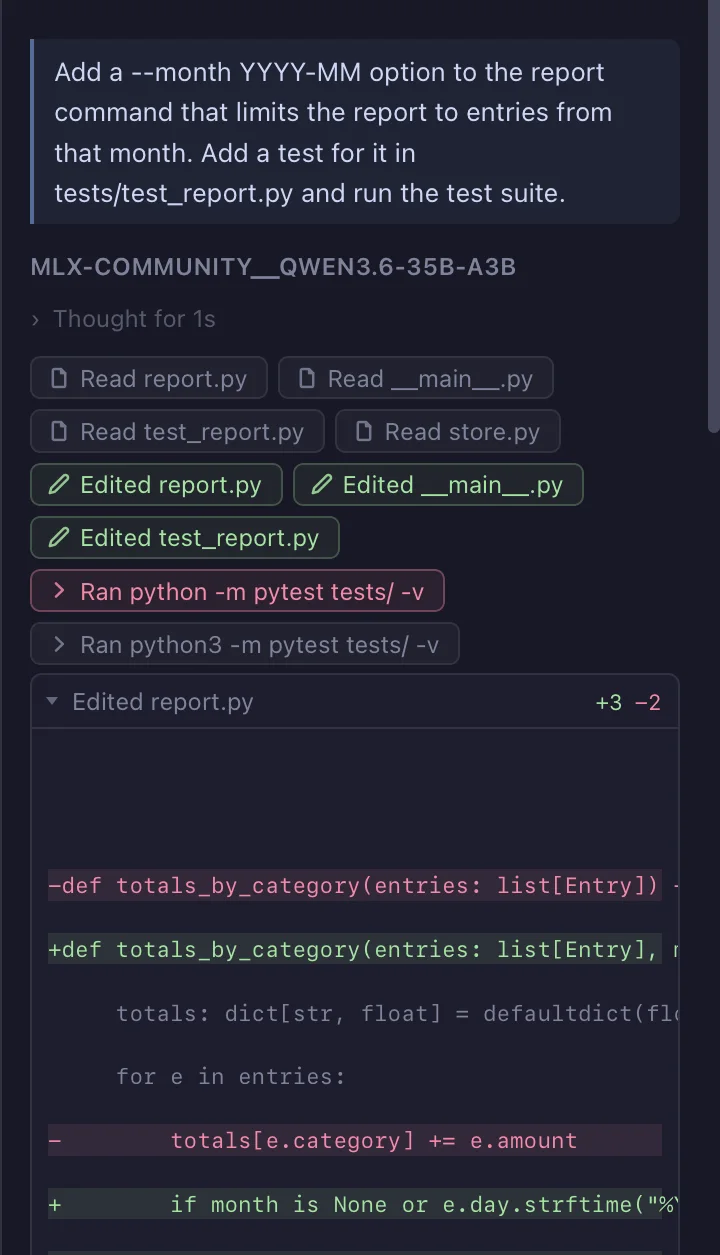
Task: Click the pencil icon in 'Edited test_report.py'
Action: [x=60, y=538]
